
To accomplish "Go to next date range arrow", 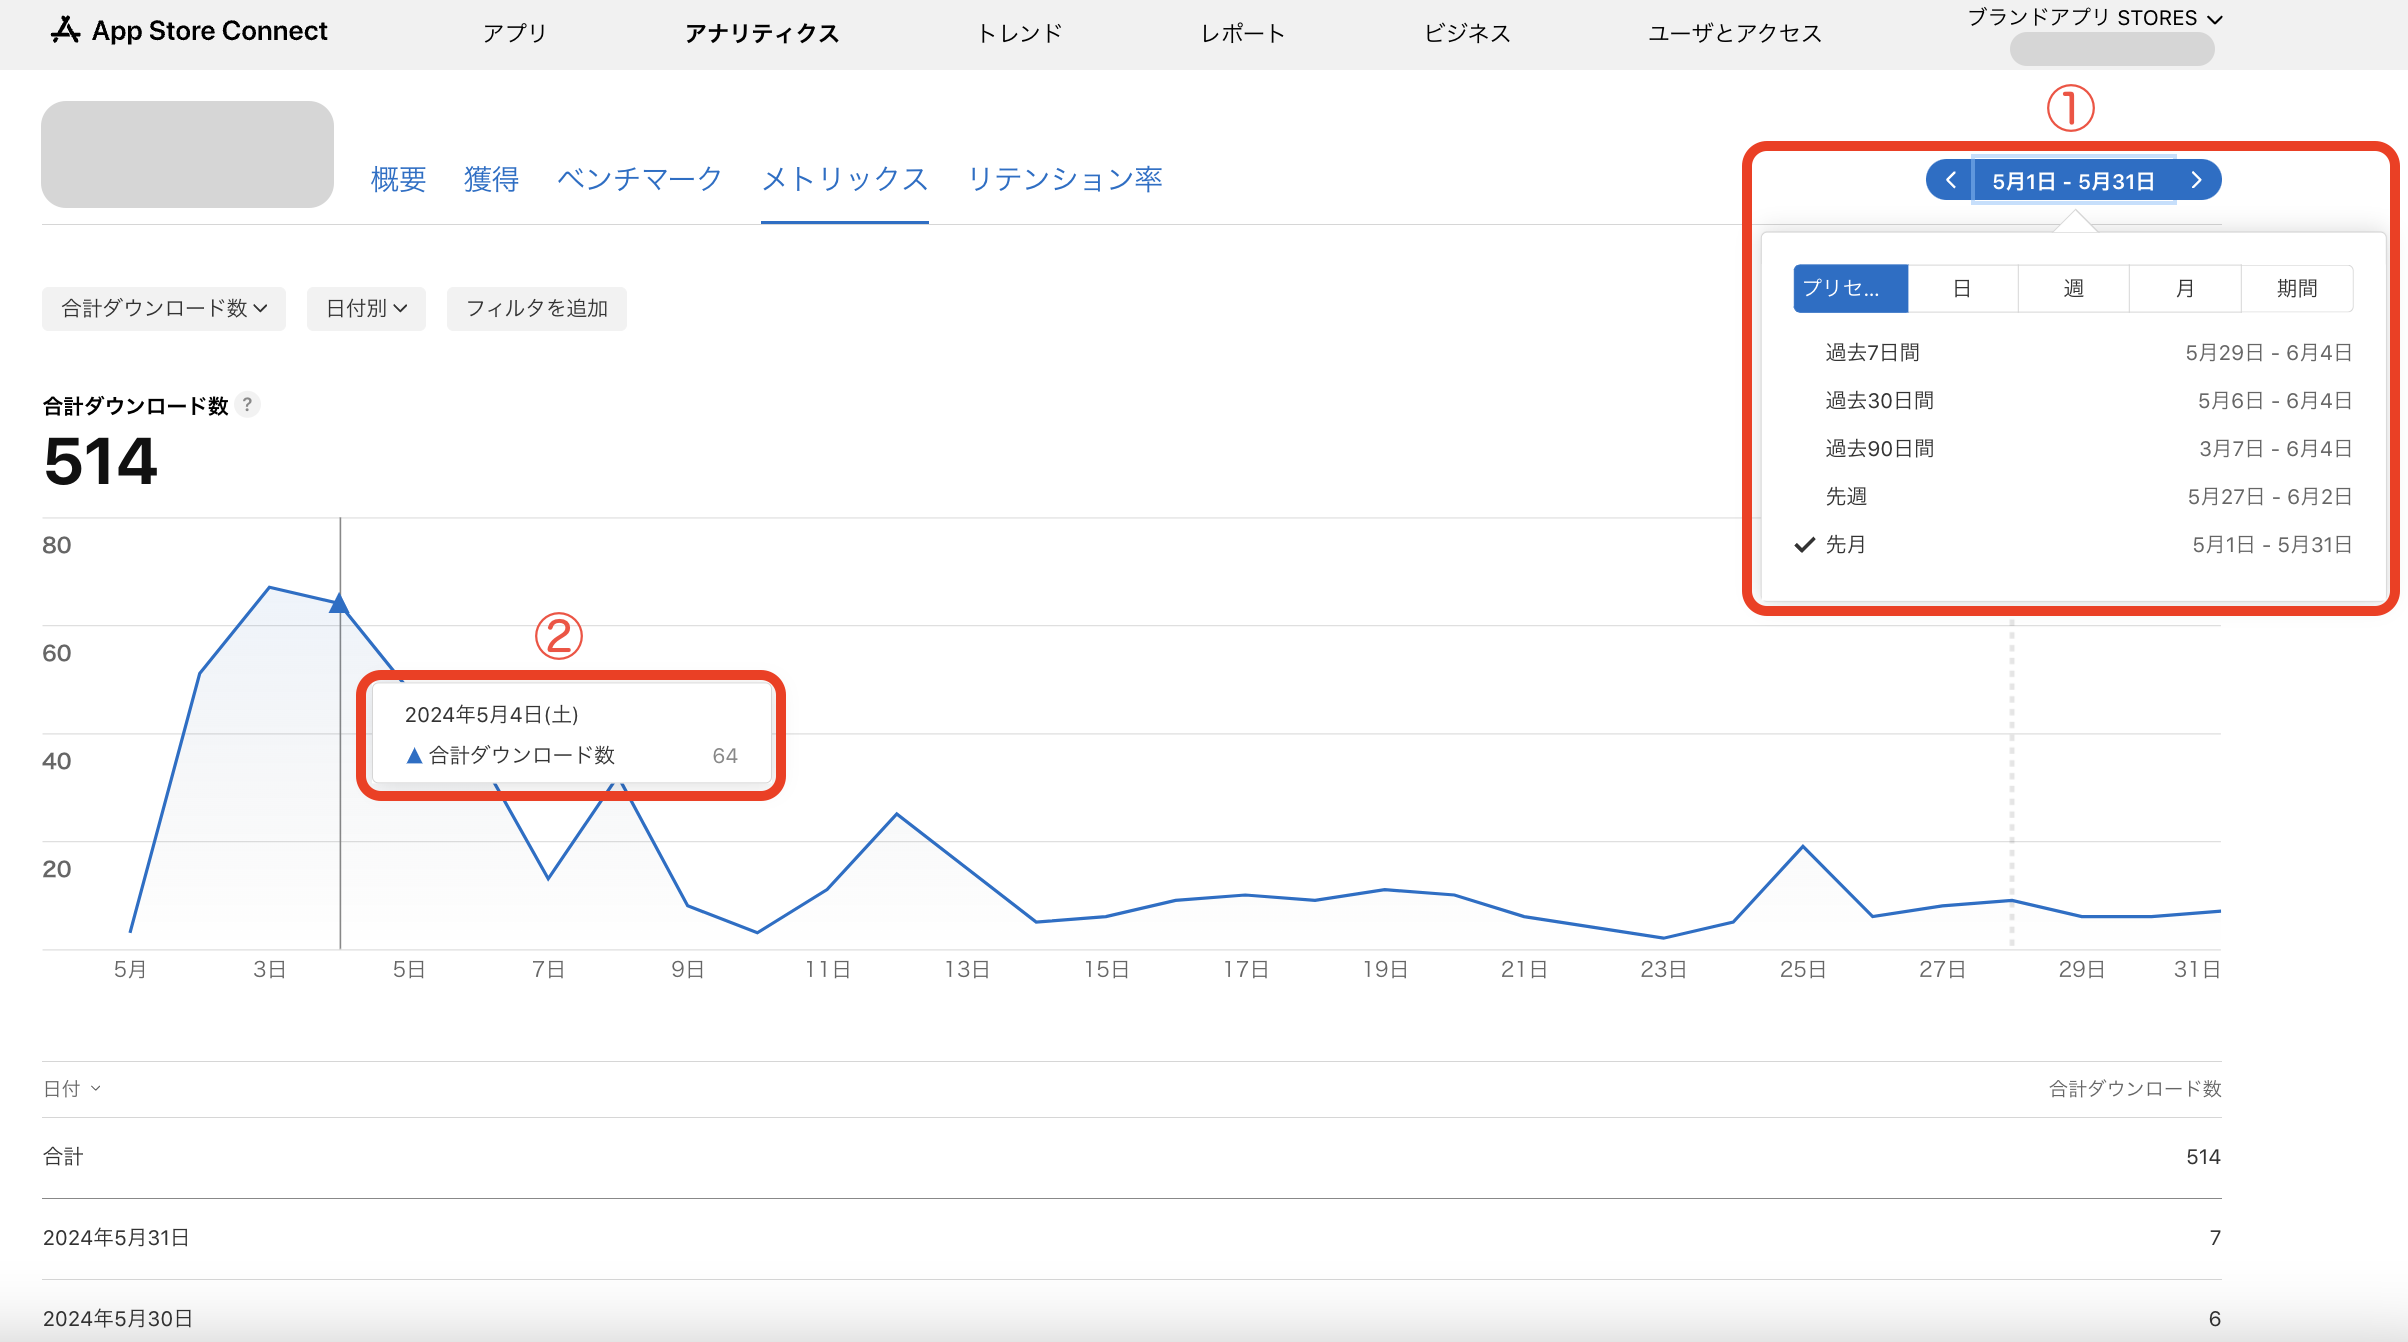I will coord(2197,180).
